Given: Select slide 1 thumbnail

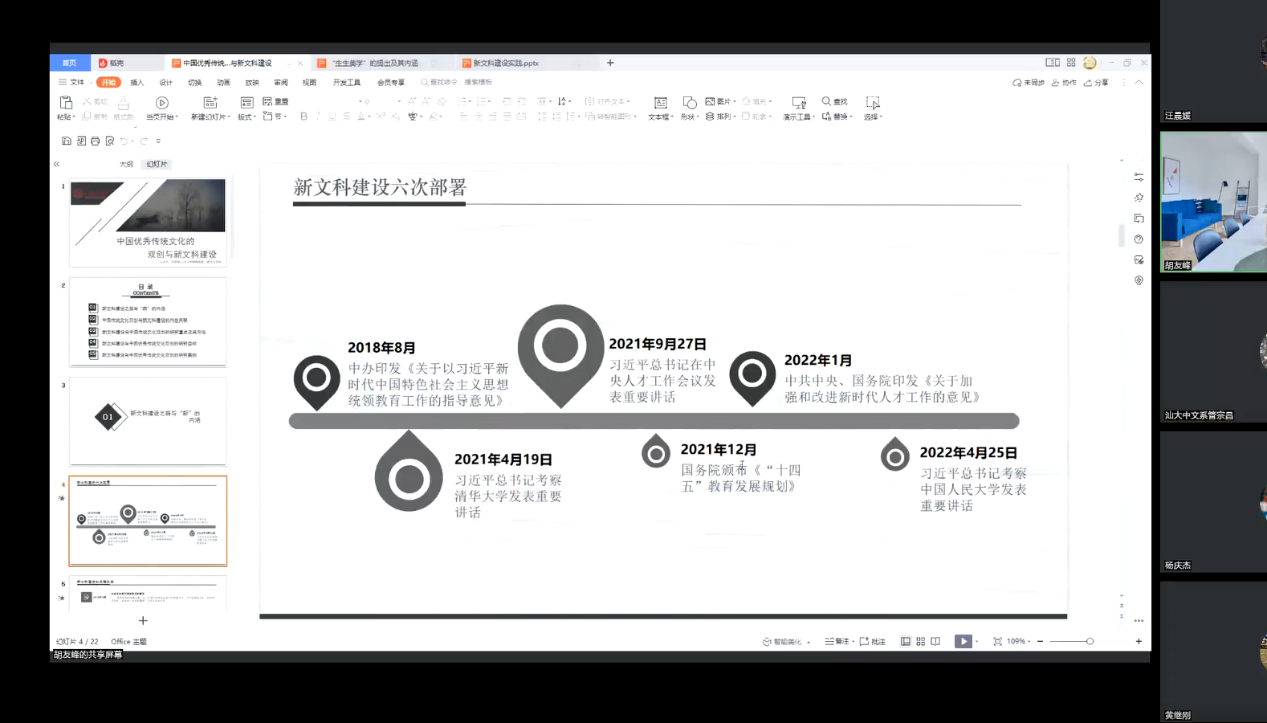Looking at the screenshot, I should coord(147,223).
